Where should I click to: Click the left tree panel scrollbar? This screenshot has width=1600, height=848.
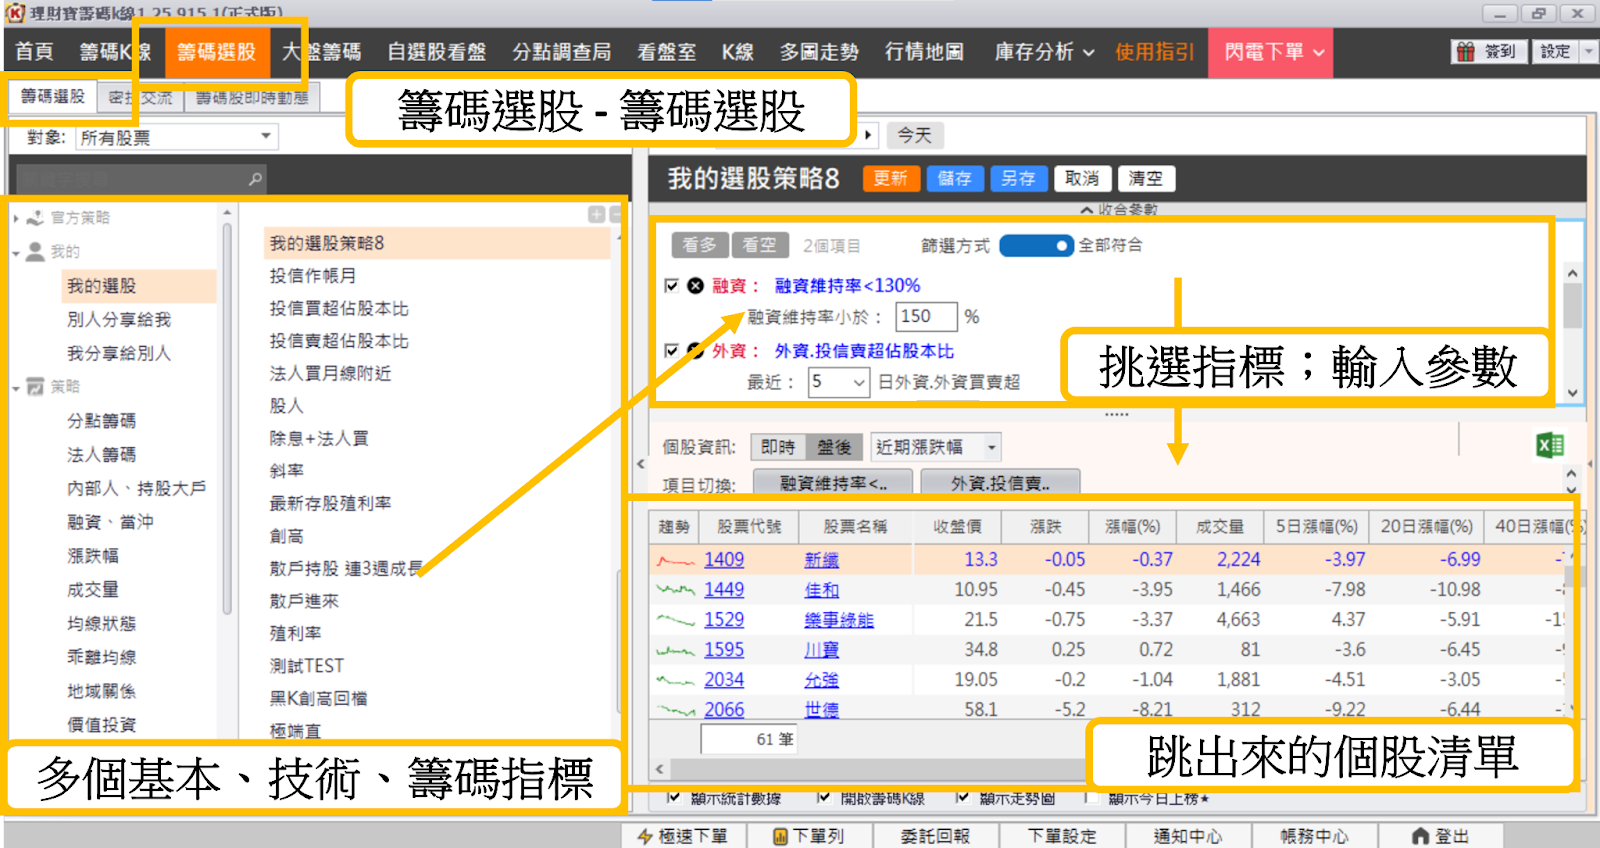(227, 420)
